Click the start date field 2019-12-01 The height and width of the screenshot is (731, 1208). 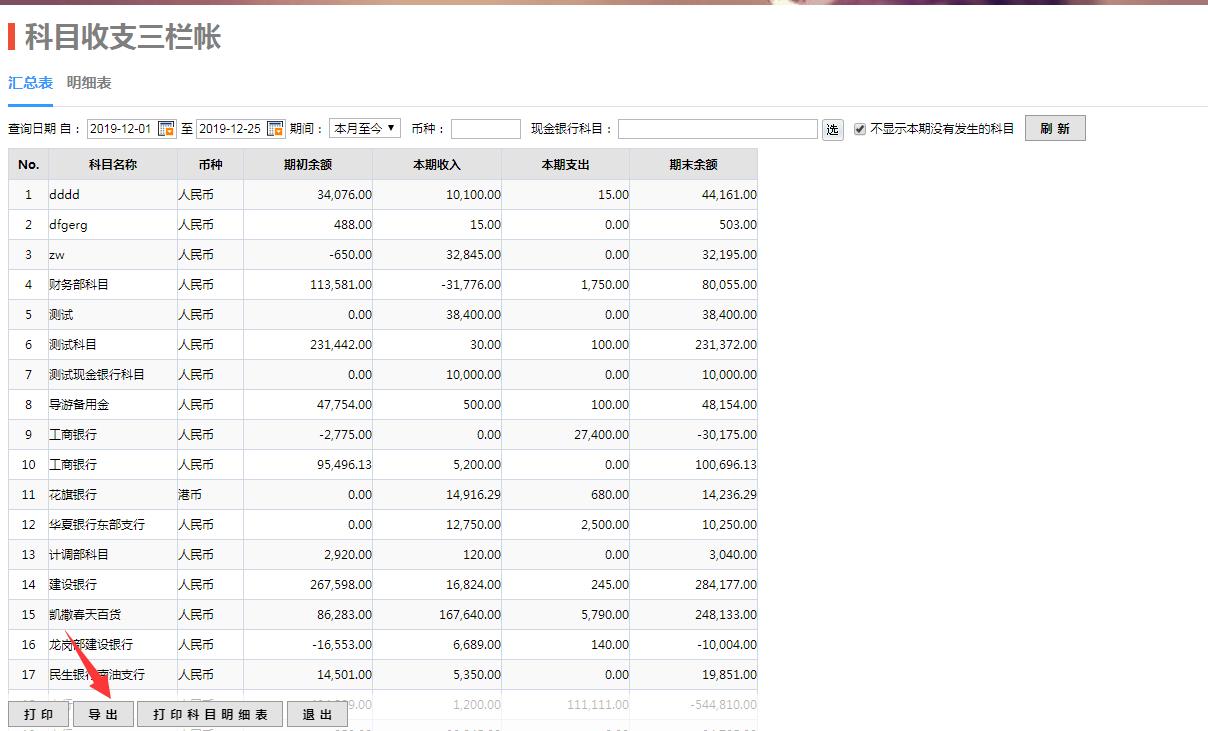pos(121,129)
